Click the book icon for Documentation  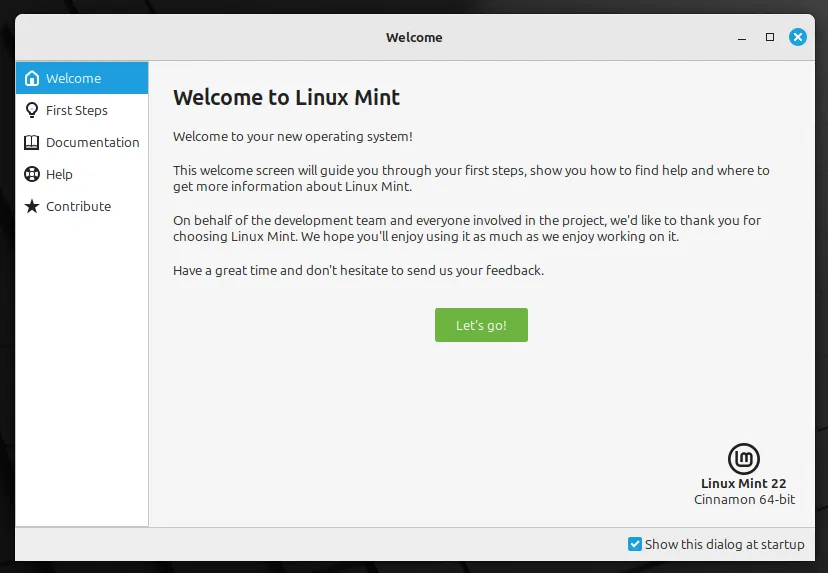[x=32, y=143]
